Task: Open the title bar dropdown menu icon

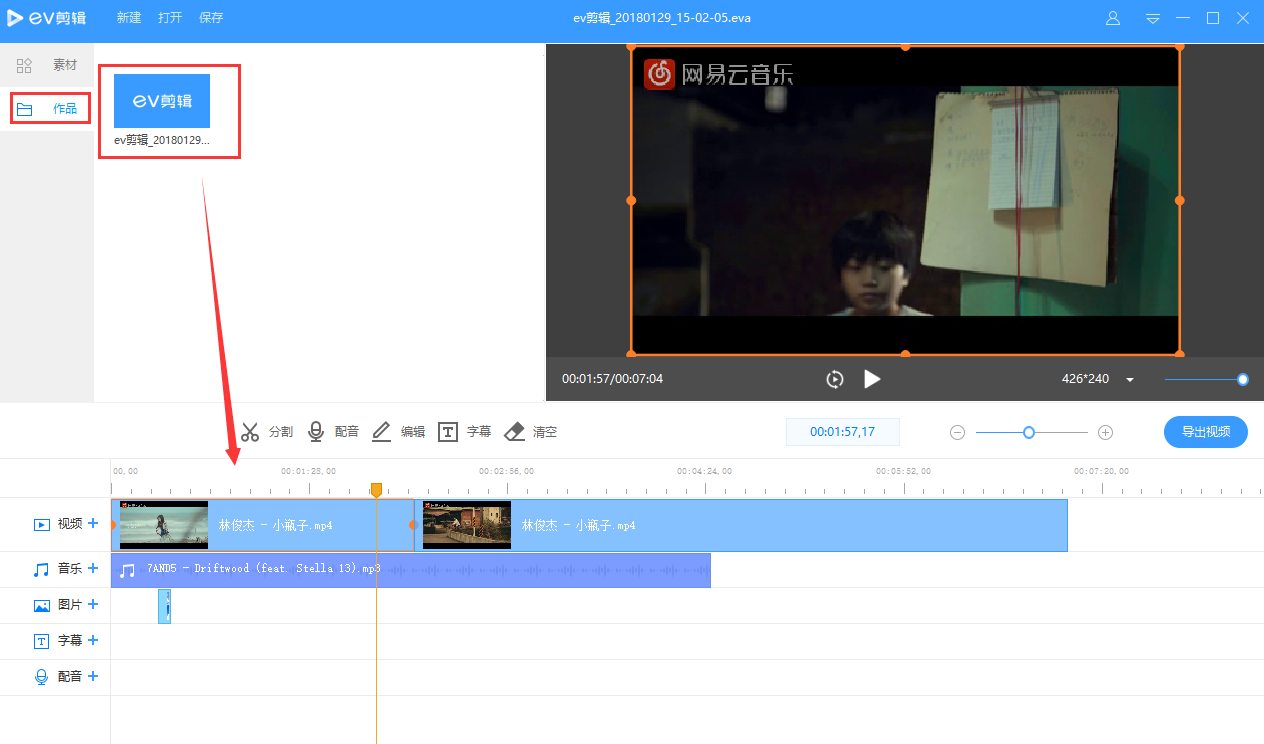Action: pos(1153,18)
